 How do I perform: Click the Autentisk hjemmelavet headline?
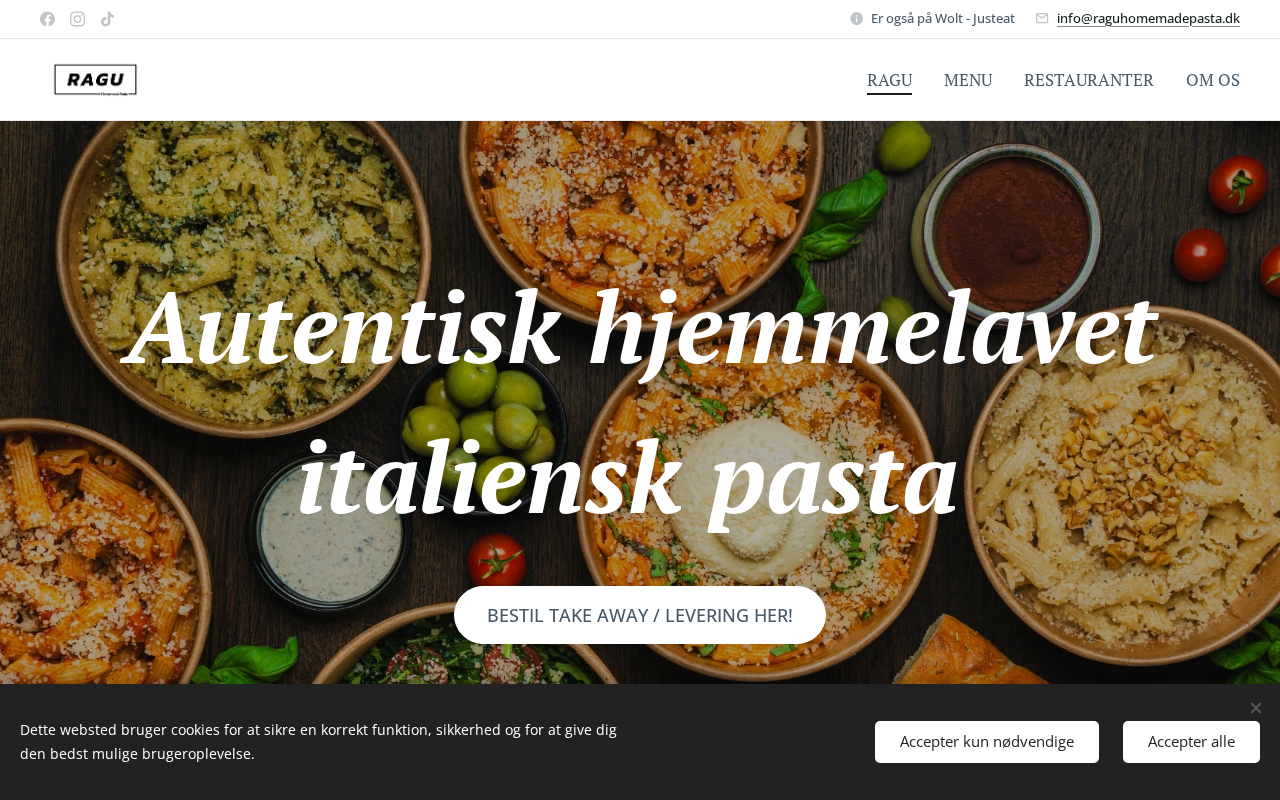pos(640,328)
